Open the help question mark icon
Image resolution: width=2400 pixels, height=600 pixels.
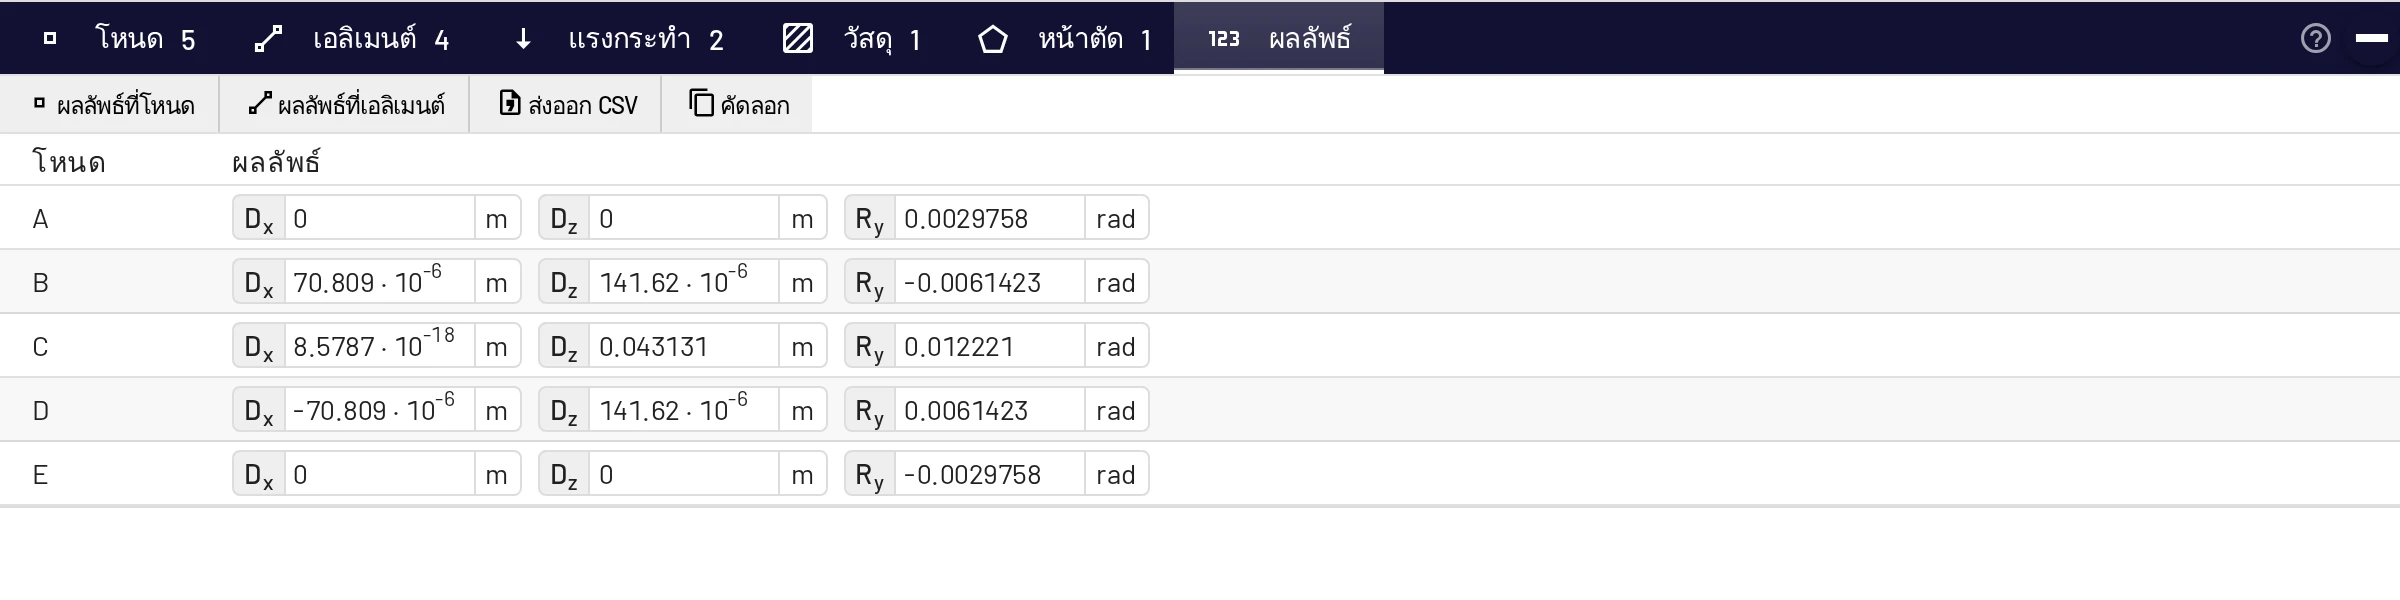pos(2315,38)
